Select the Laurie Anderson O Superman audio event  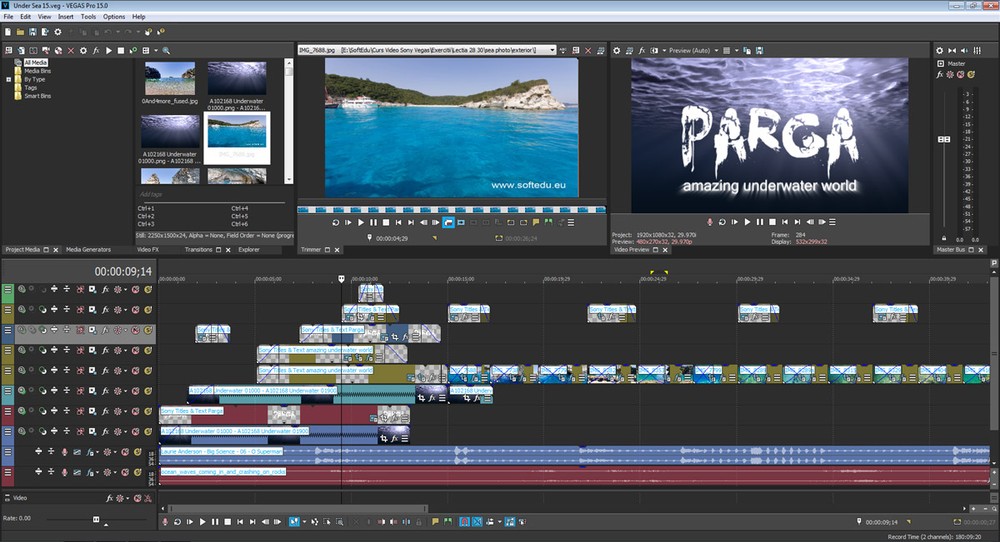574,455
